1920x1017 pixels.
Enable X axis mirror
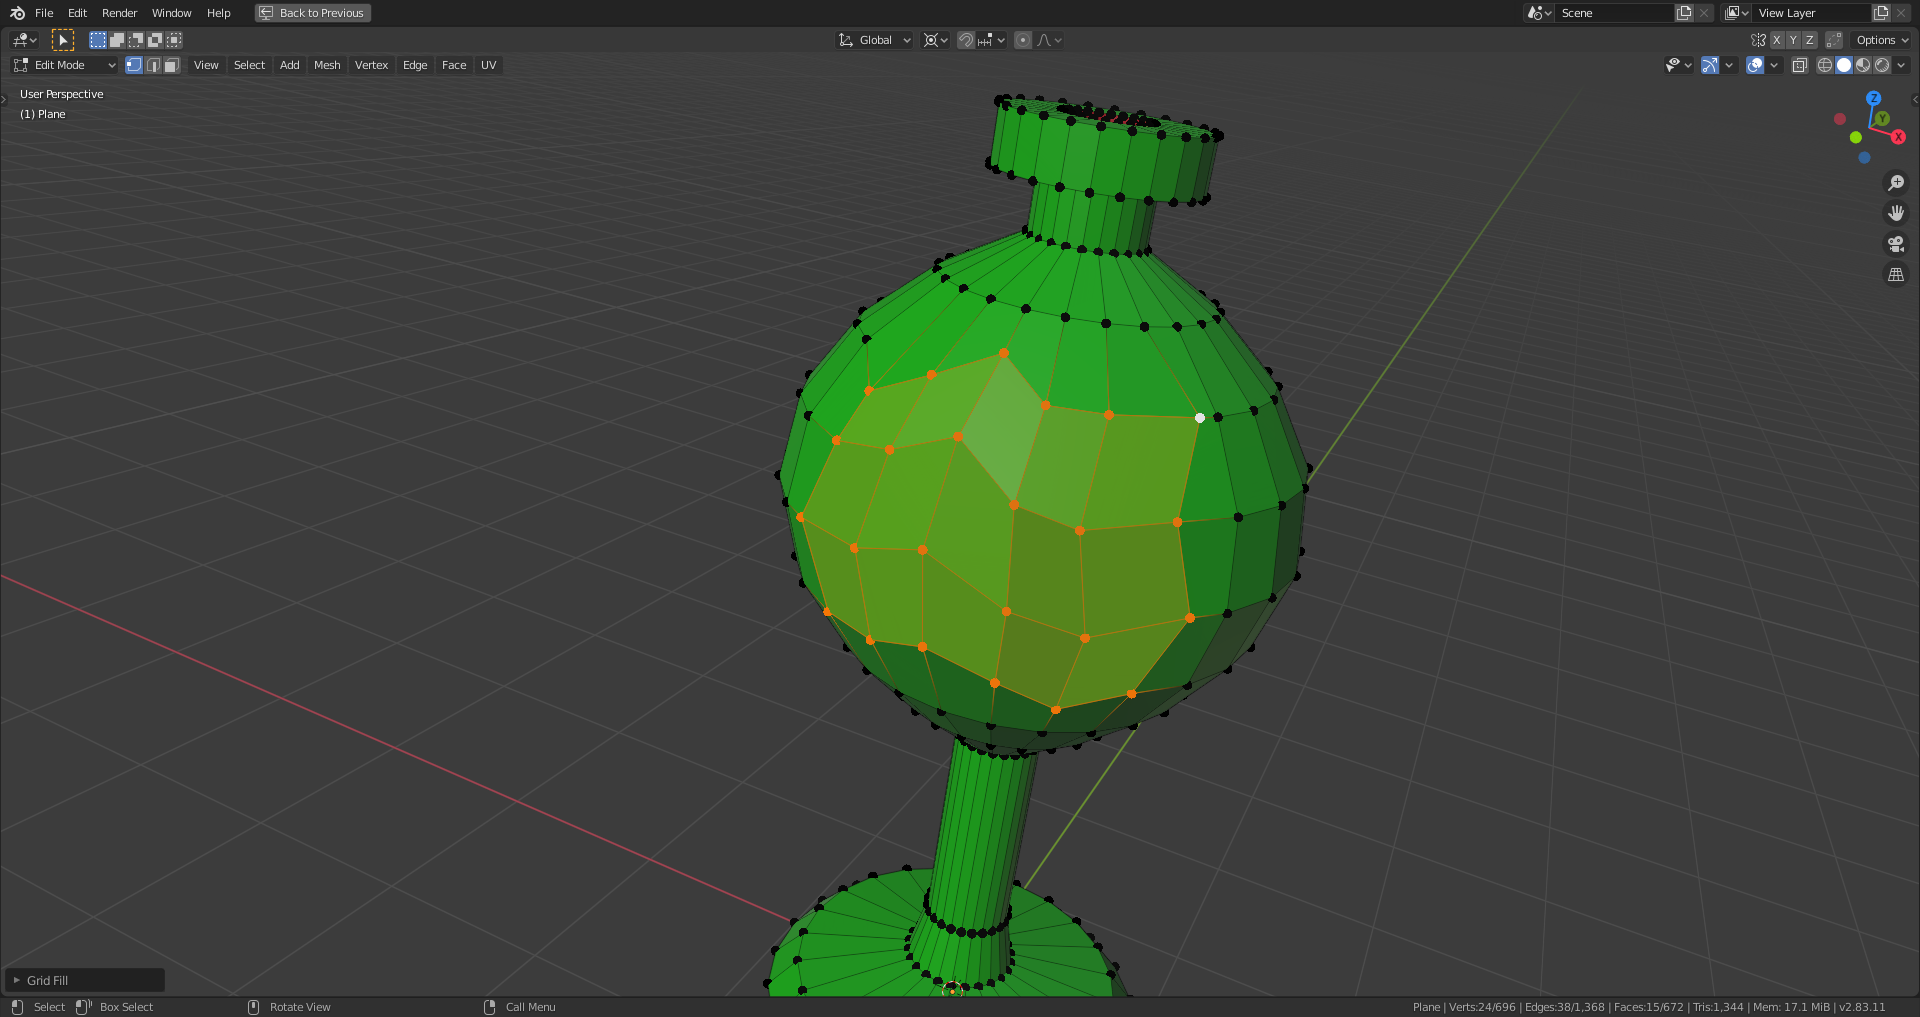[1777, 40]
